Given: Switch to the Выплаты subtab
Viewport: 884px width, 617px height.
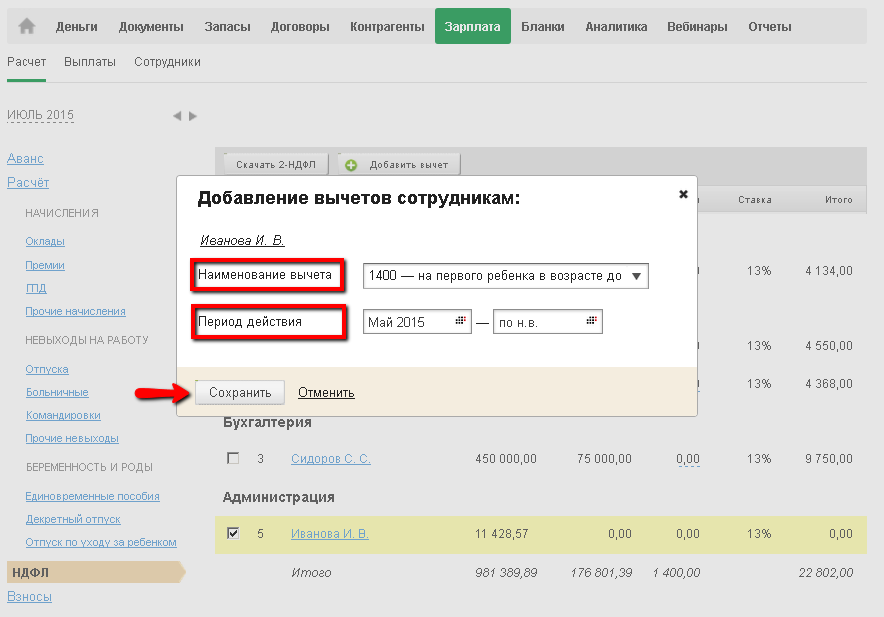Looking at the screenshot, I should coord(90,62).
